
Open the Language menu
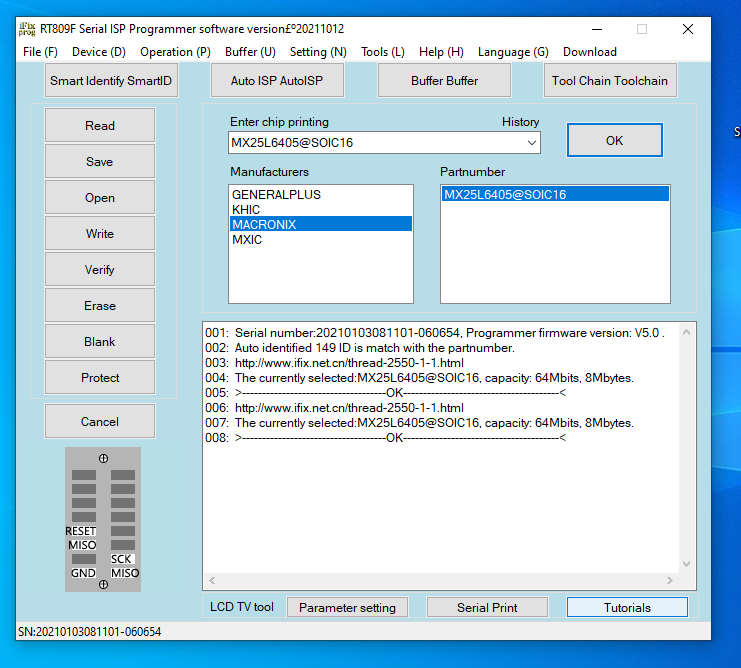(x=513, y=52)
